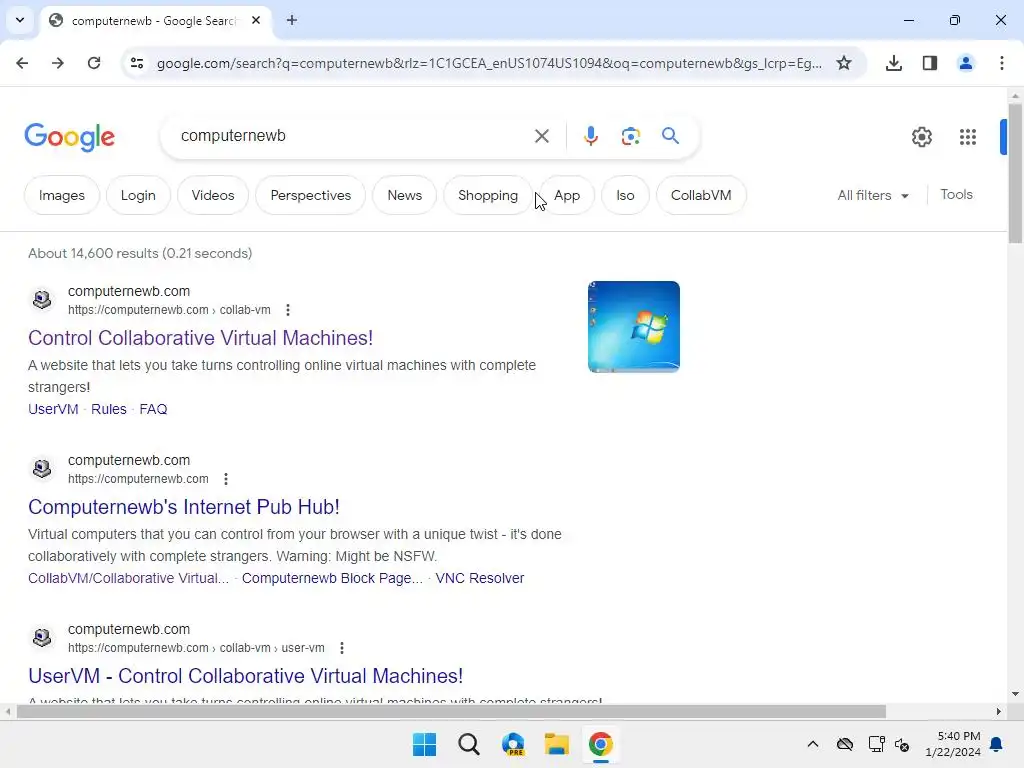Open the Chrome profile avatar
1024x768 pixels.
tap(965, 63)
